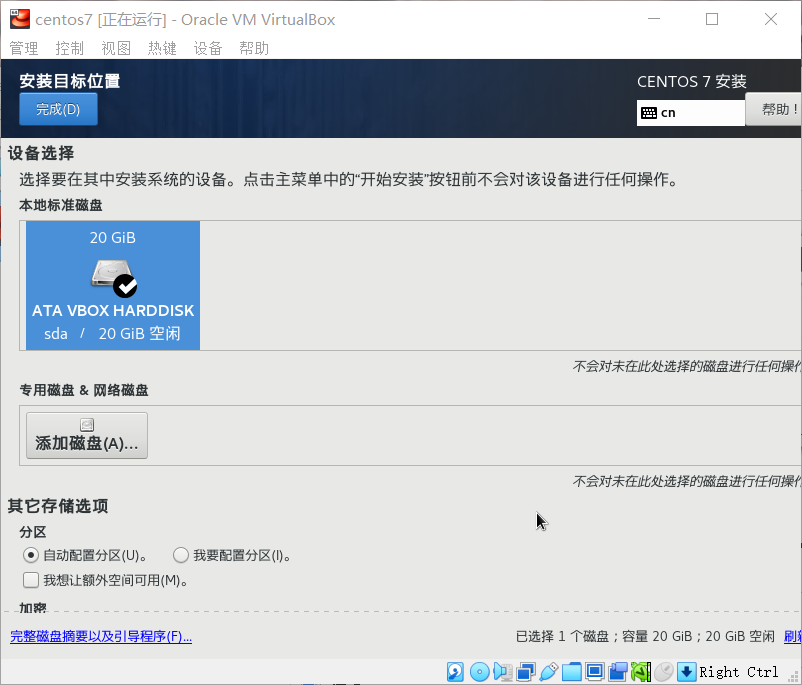This screenshot has width=802, height=685.
Task: Click the window resize grip at bottom-right corner
Action: coord(794,677)
